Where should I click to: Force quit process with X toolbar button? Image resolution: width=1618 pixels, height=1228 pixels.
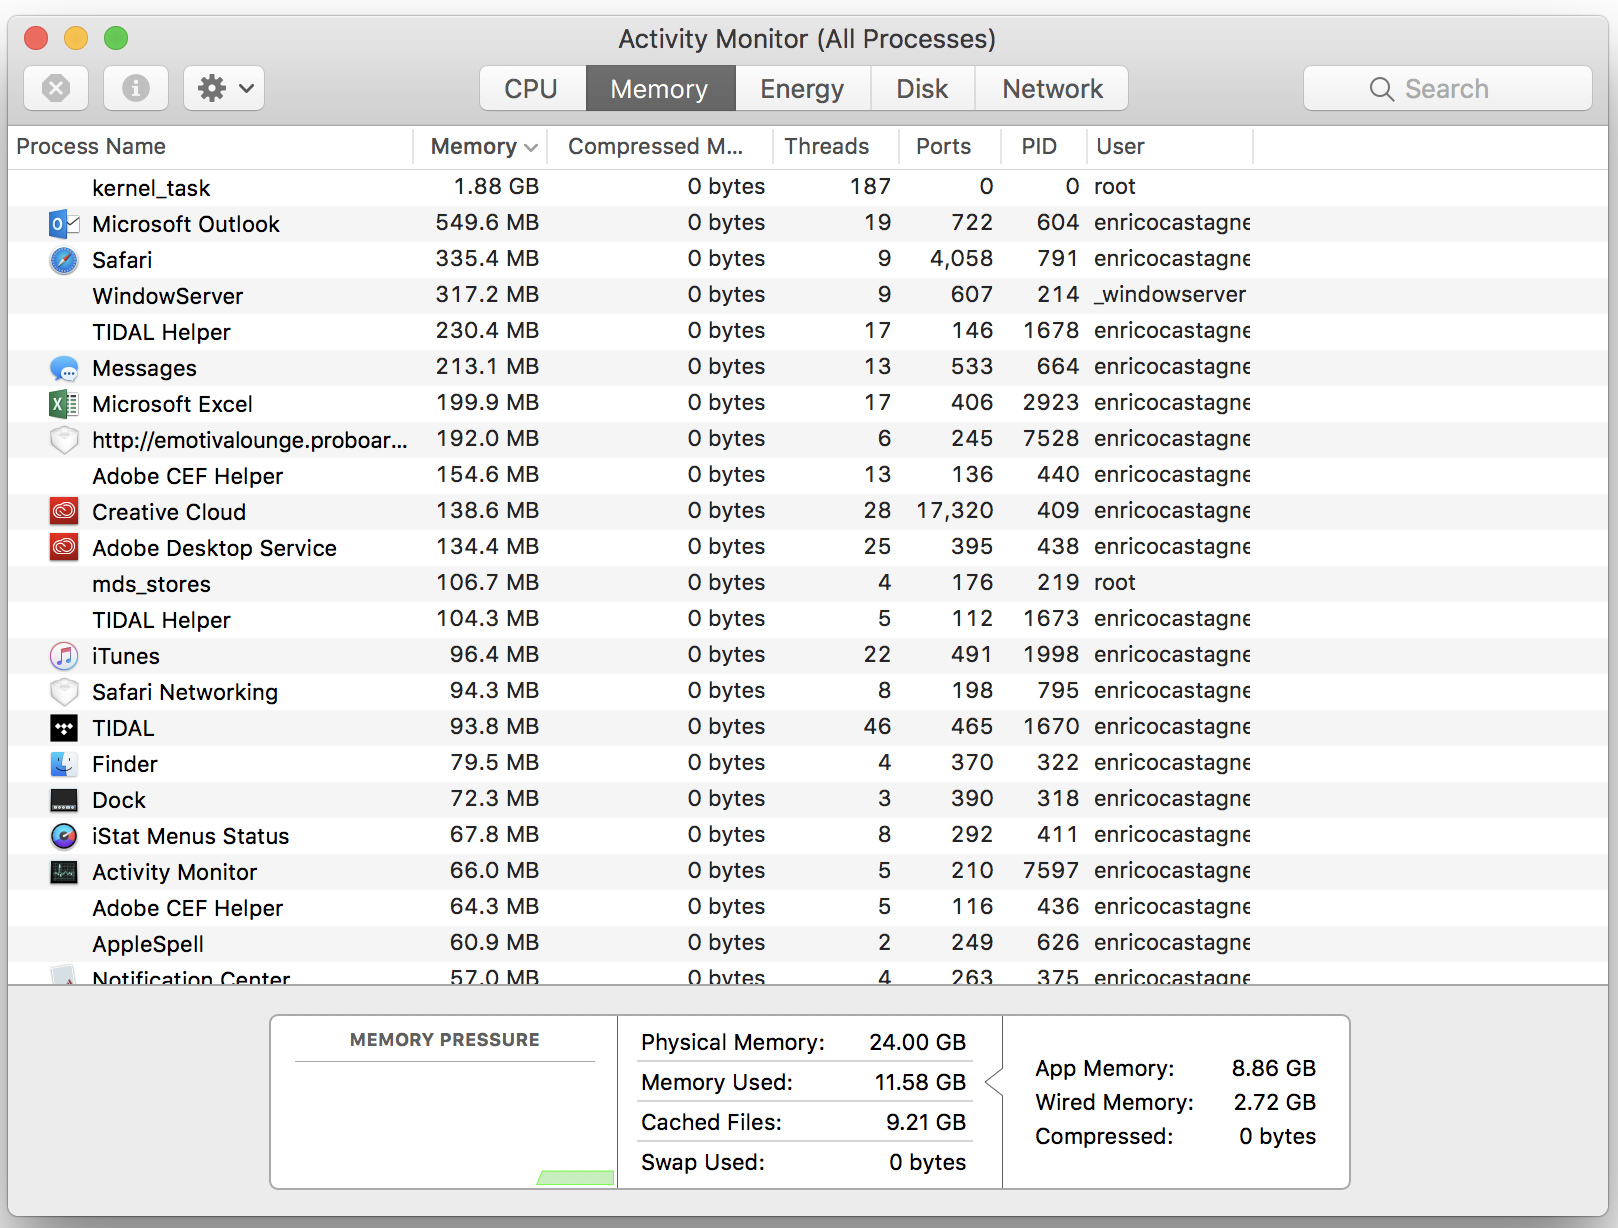coord(56,88)
